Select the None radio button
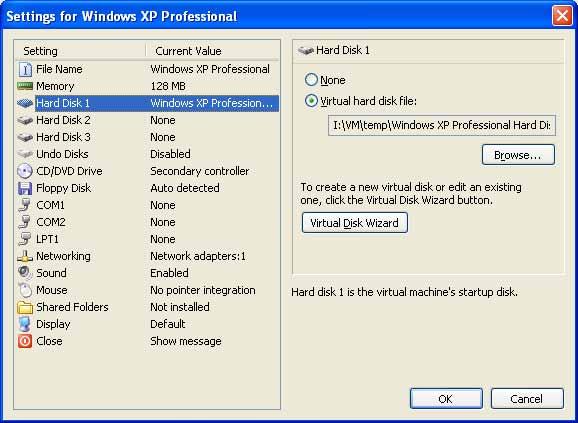 click(x=311, y=80)
